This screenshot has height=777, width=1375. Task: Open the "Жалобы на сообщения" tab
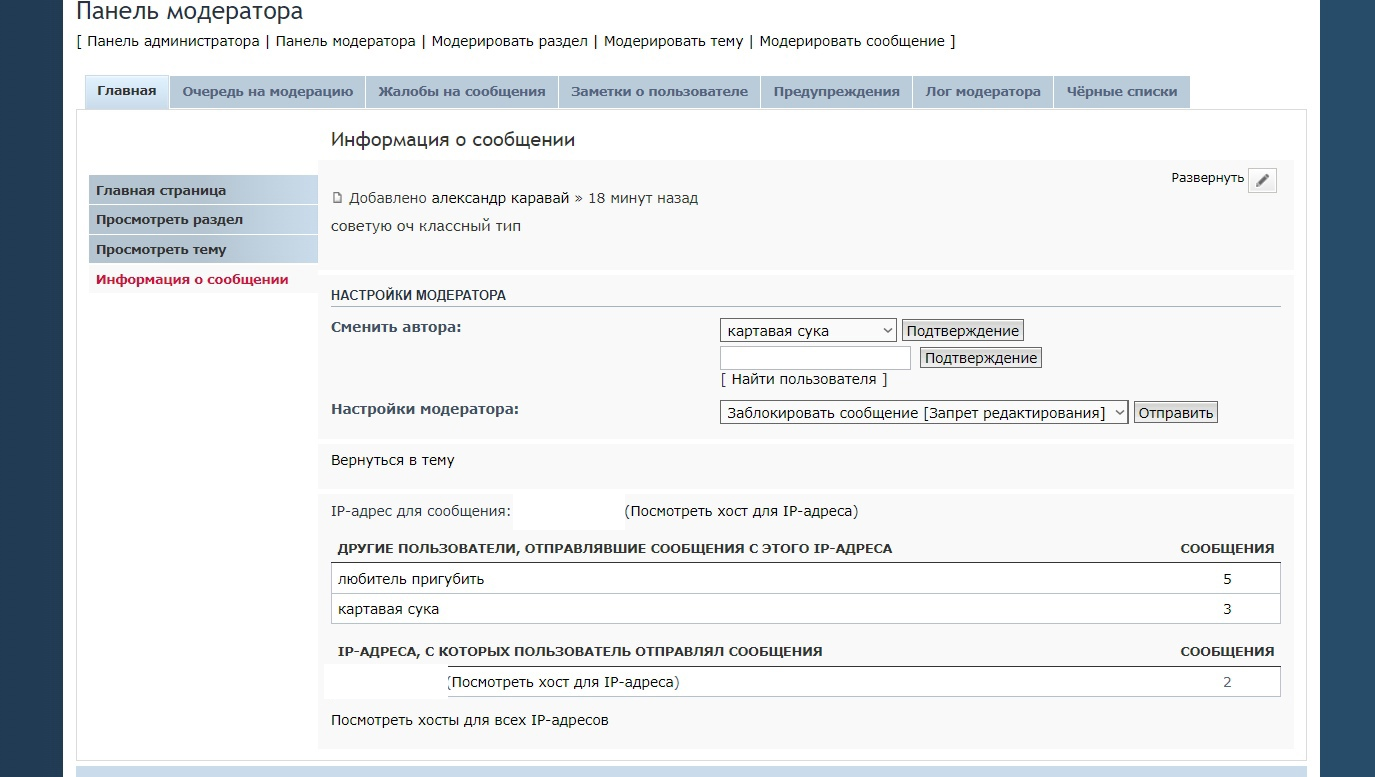pyautogui.click(x=461, y=91)
